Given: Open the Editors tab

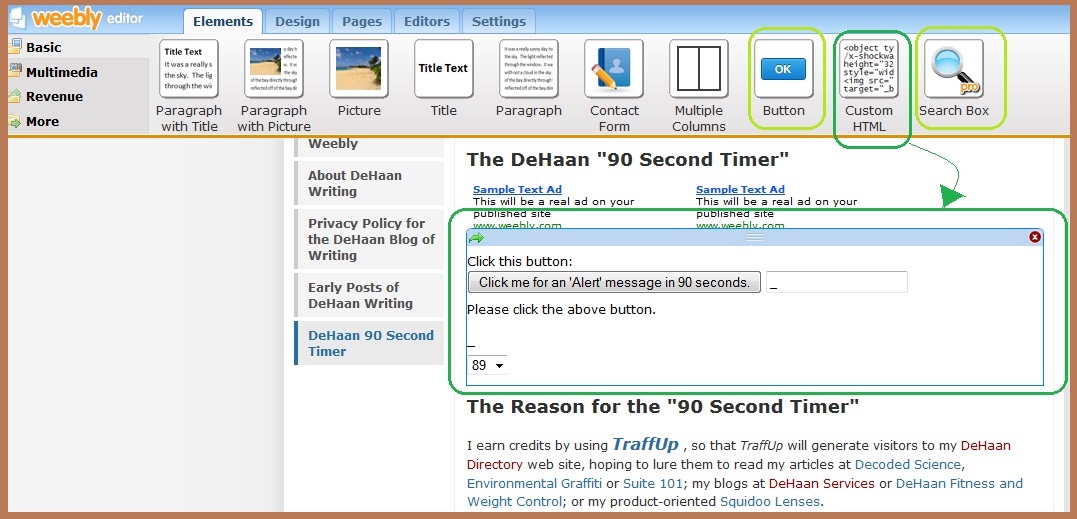Looking at the screenshot, I should [x=427, y=21].
